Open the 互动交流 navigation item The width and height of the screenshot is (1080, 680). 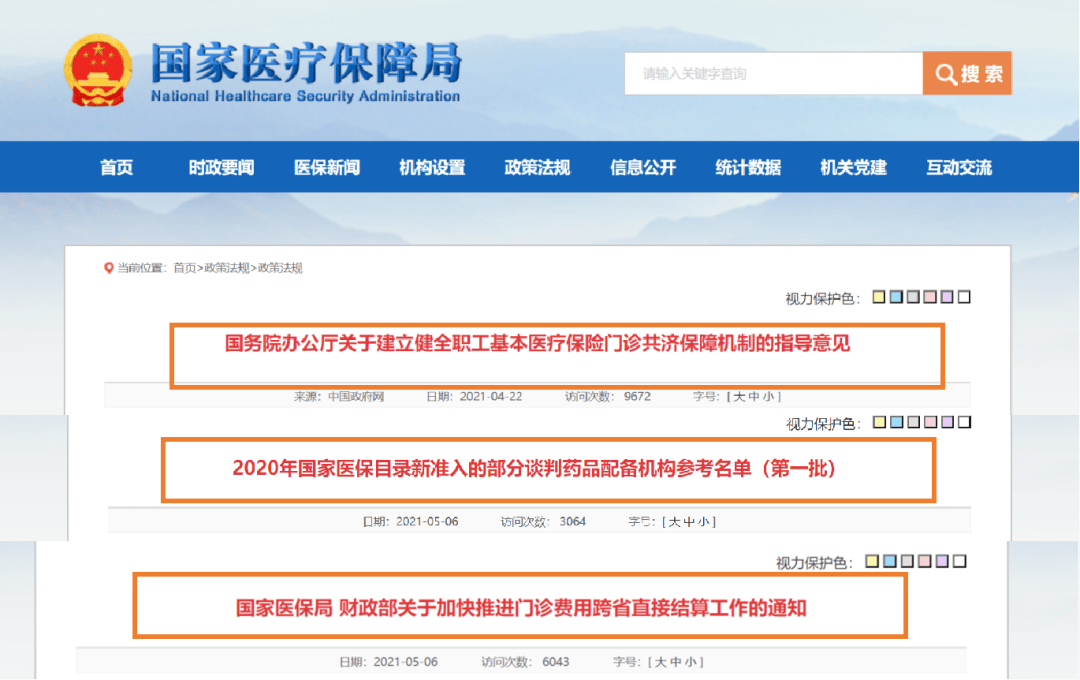pyautogui.click(x=959, y=167)
